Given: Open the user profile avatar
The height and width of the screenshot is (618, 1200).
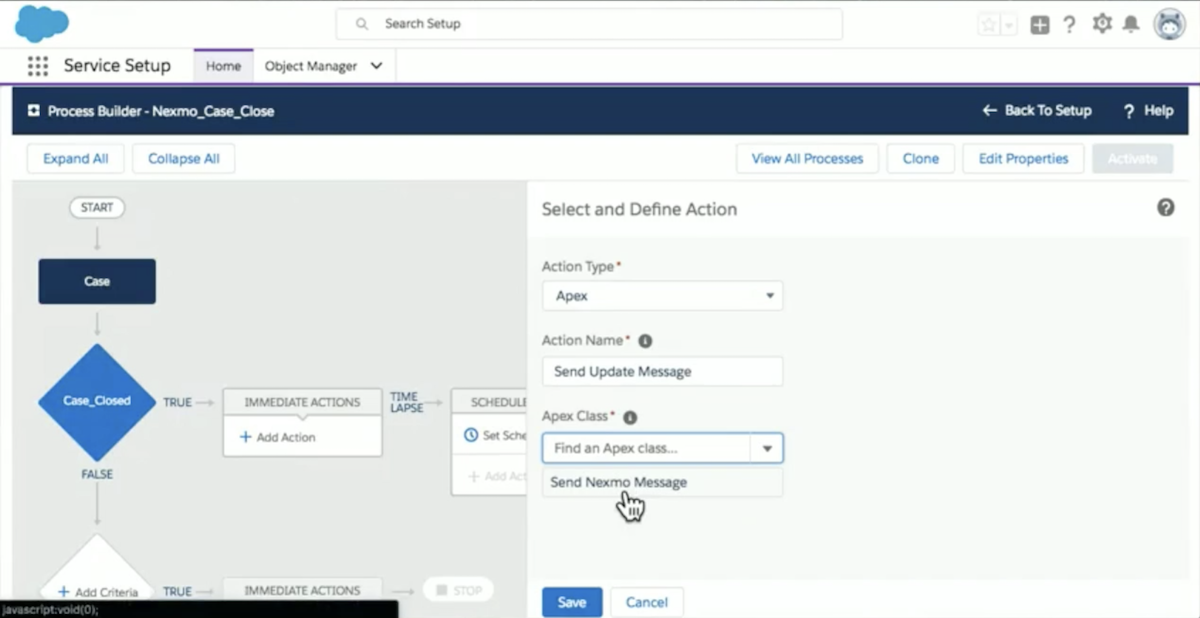Looking at the screenshot, I should tap(1169, 24).
